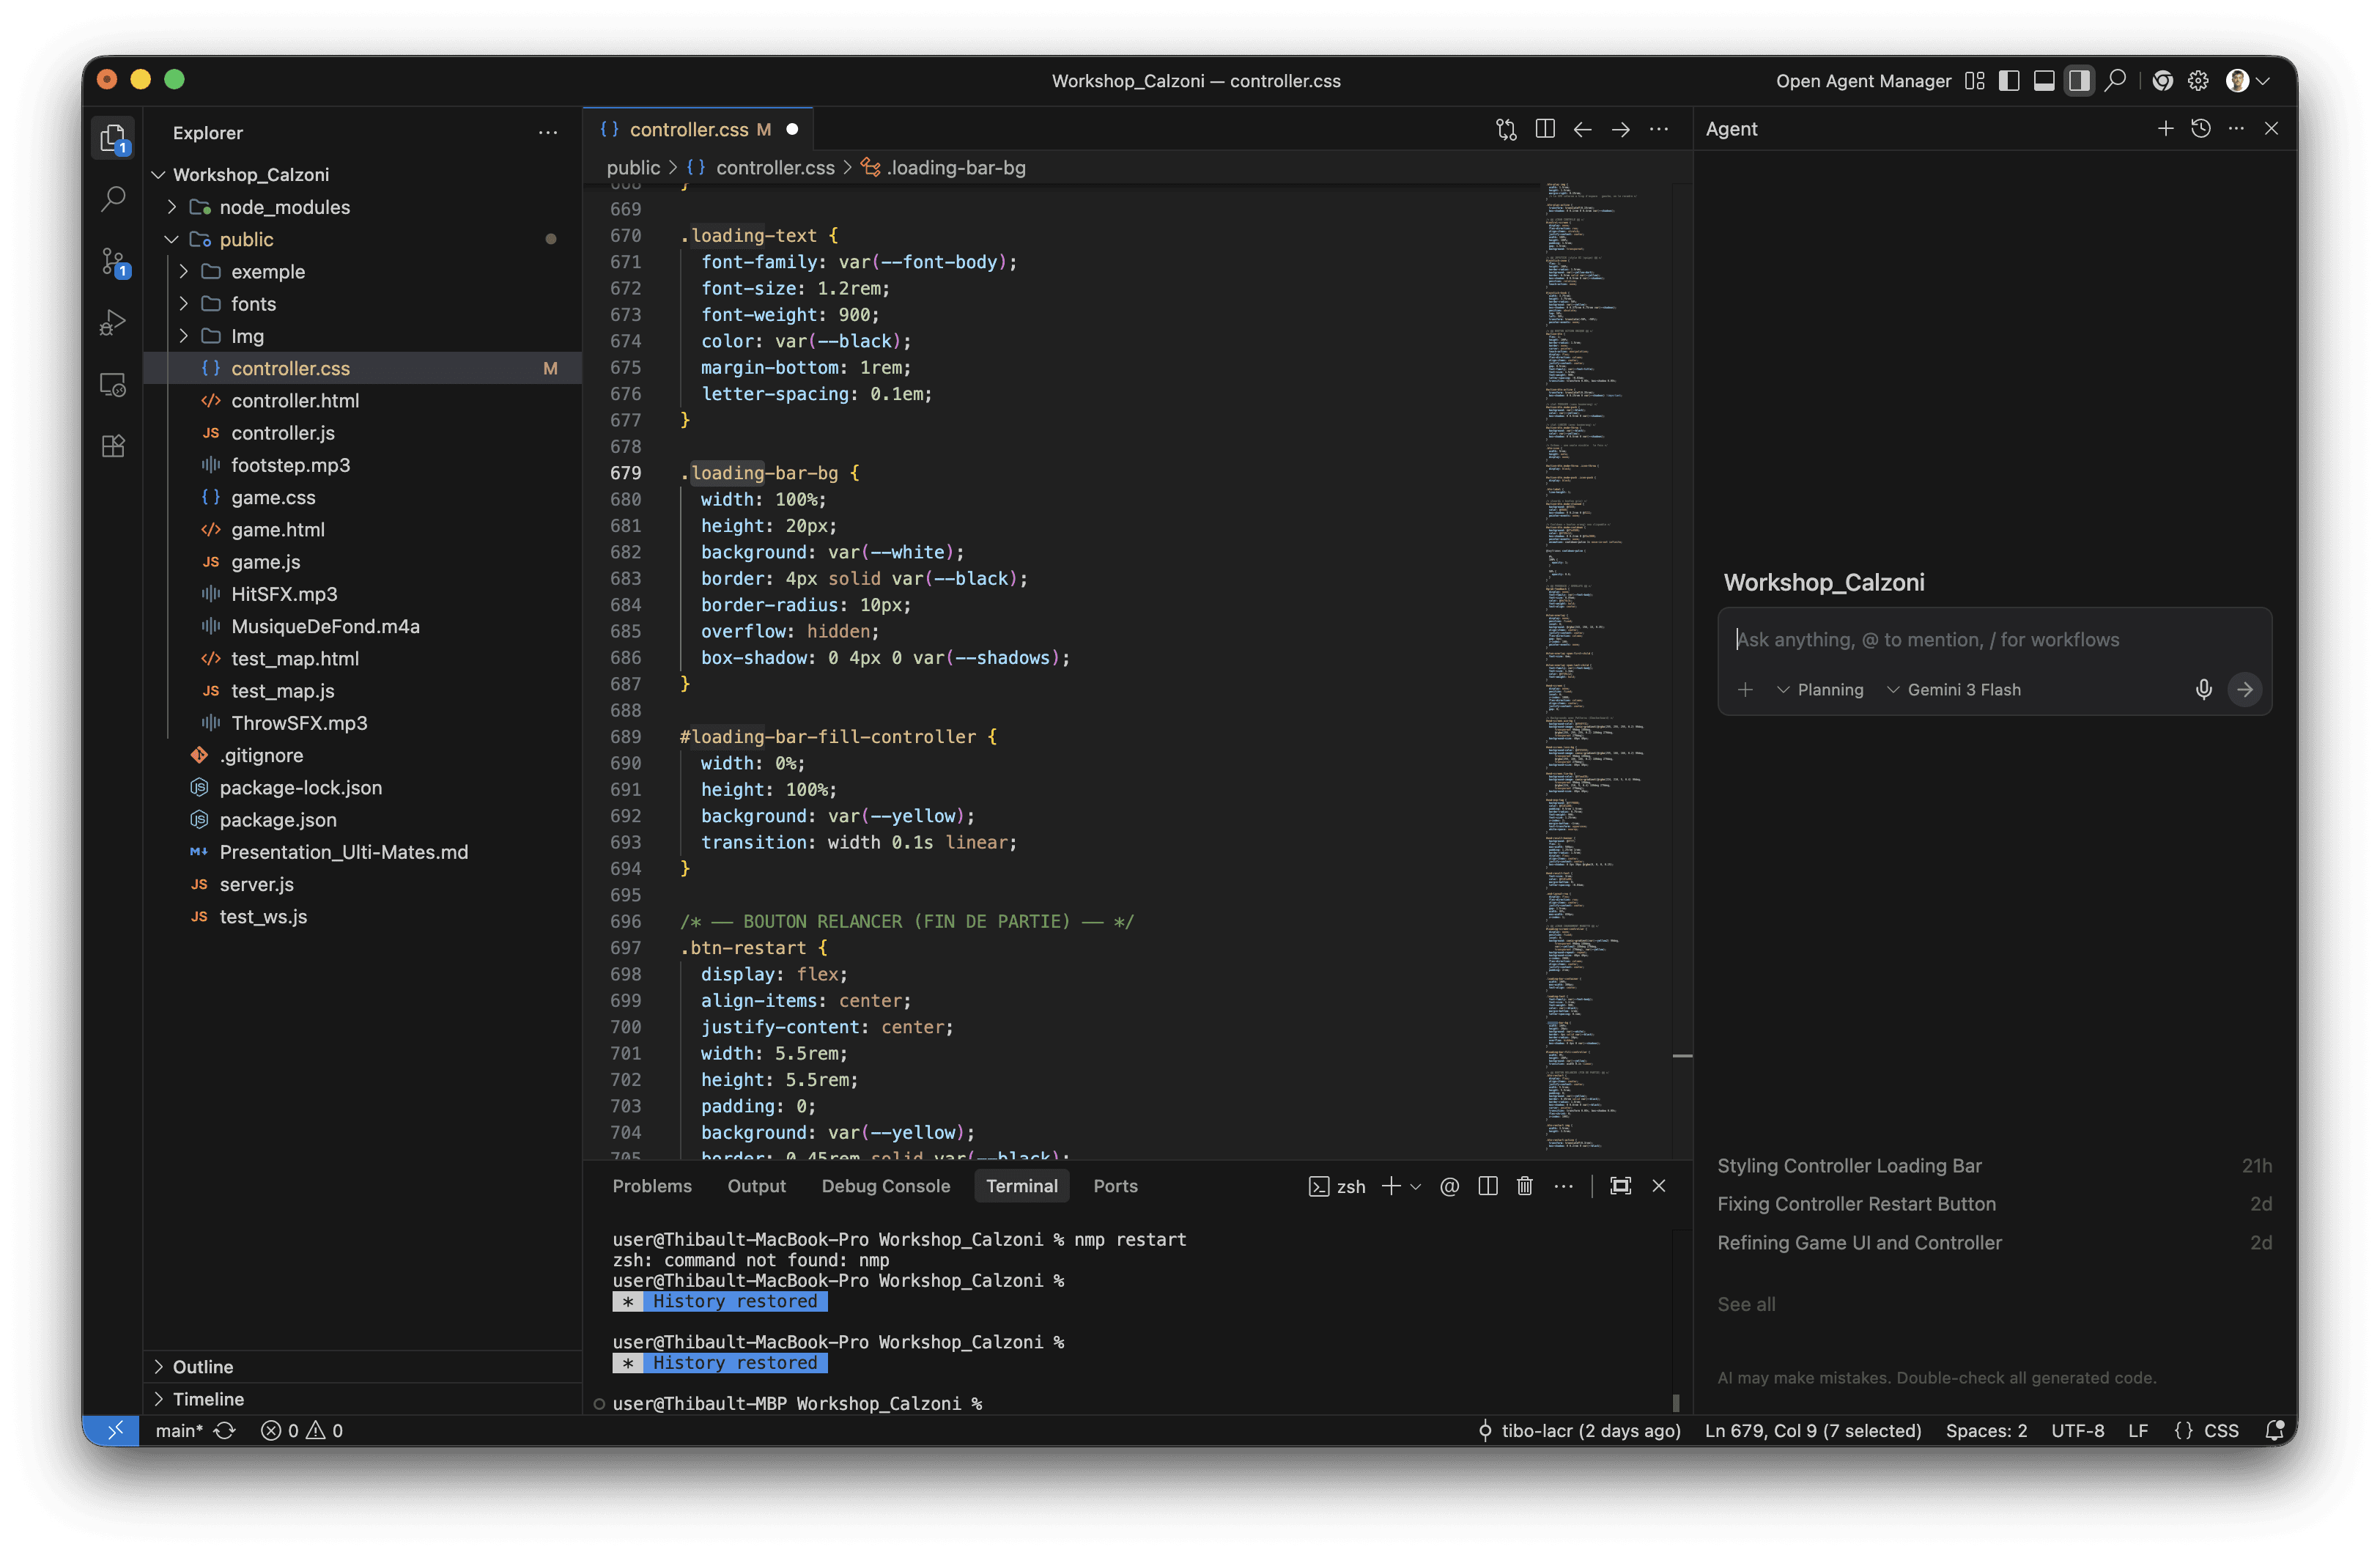This screenshot has width=2380, height=1555.
Task: Switch to the Debug Console tab
Action: pyautogui.click(x=885, y=1186)
